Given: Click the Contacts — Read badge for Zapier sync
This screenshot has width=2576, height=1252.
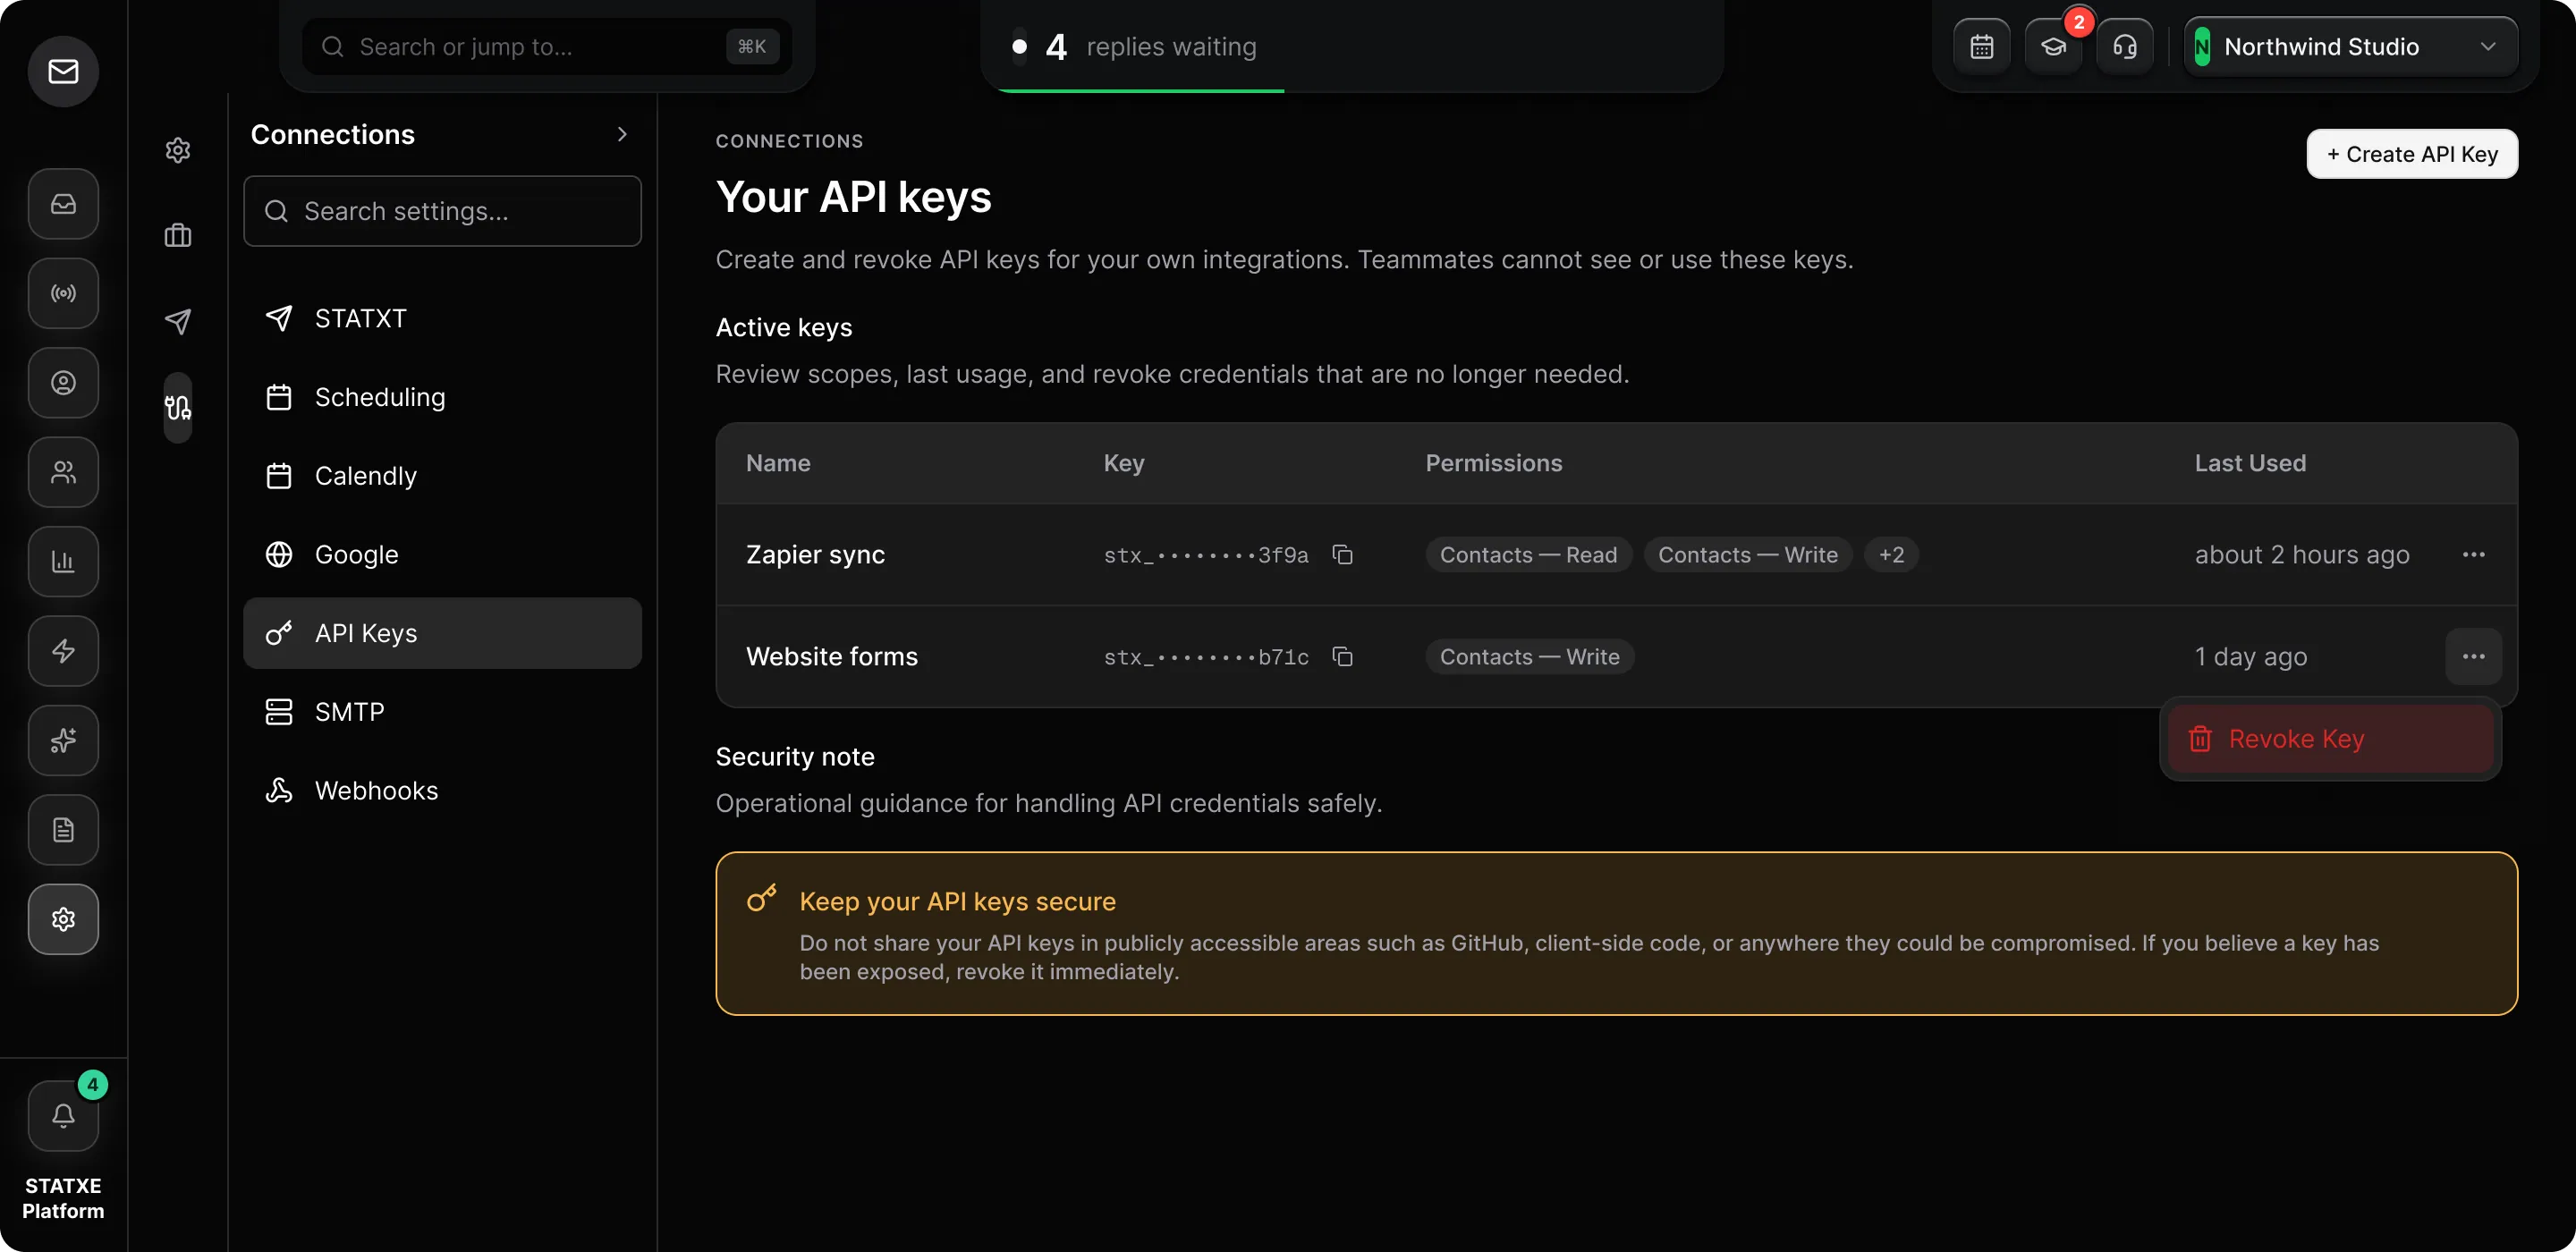Looking at the screenshot, I should click(1528, 554).
